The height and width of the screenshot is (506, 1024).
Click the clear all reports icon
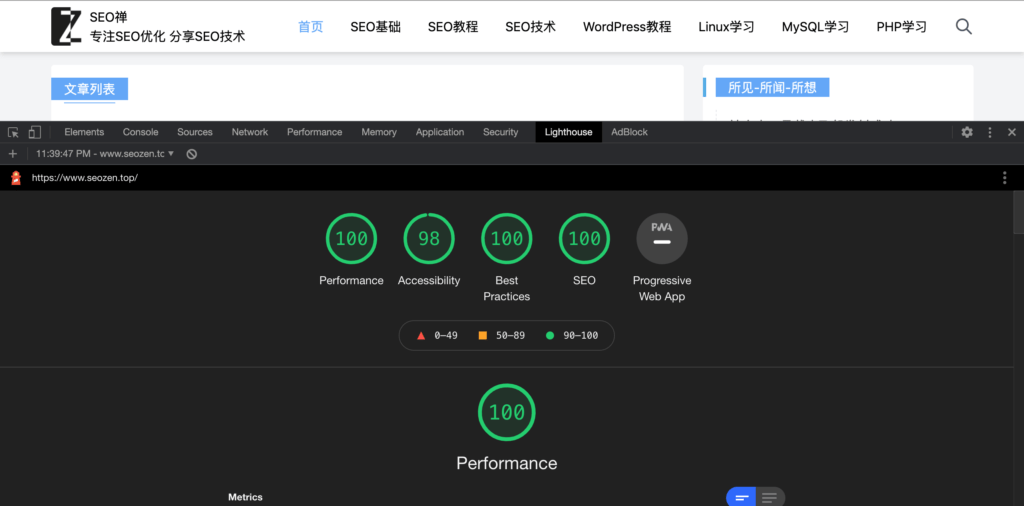[x=192, y=154]
